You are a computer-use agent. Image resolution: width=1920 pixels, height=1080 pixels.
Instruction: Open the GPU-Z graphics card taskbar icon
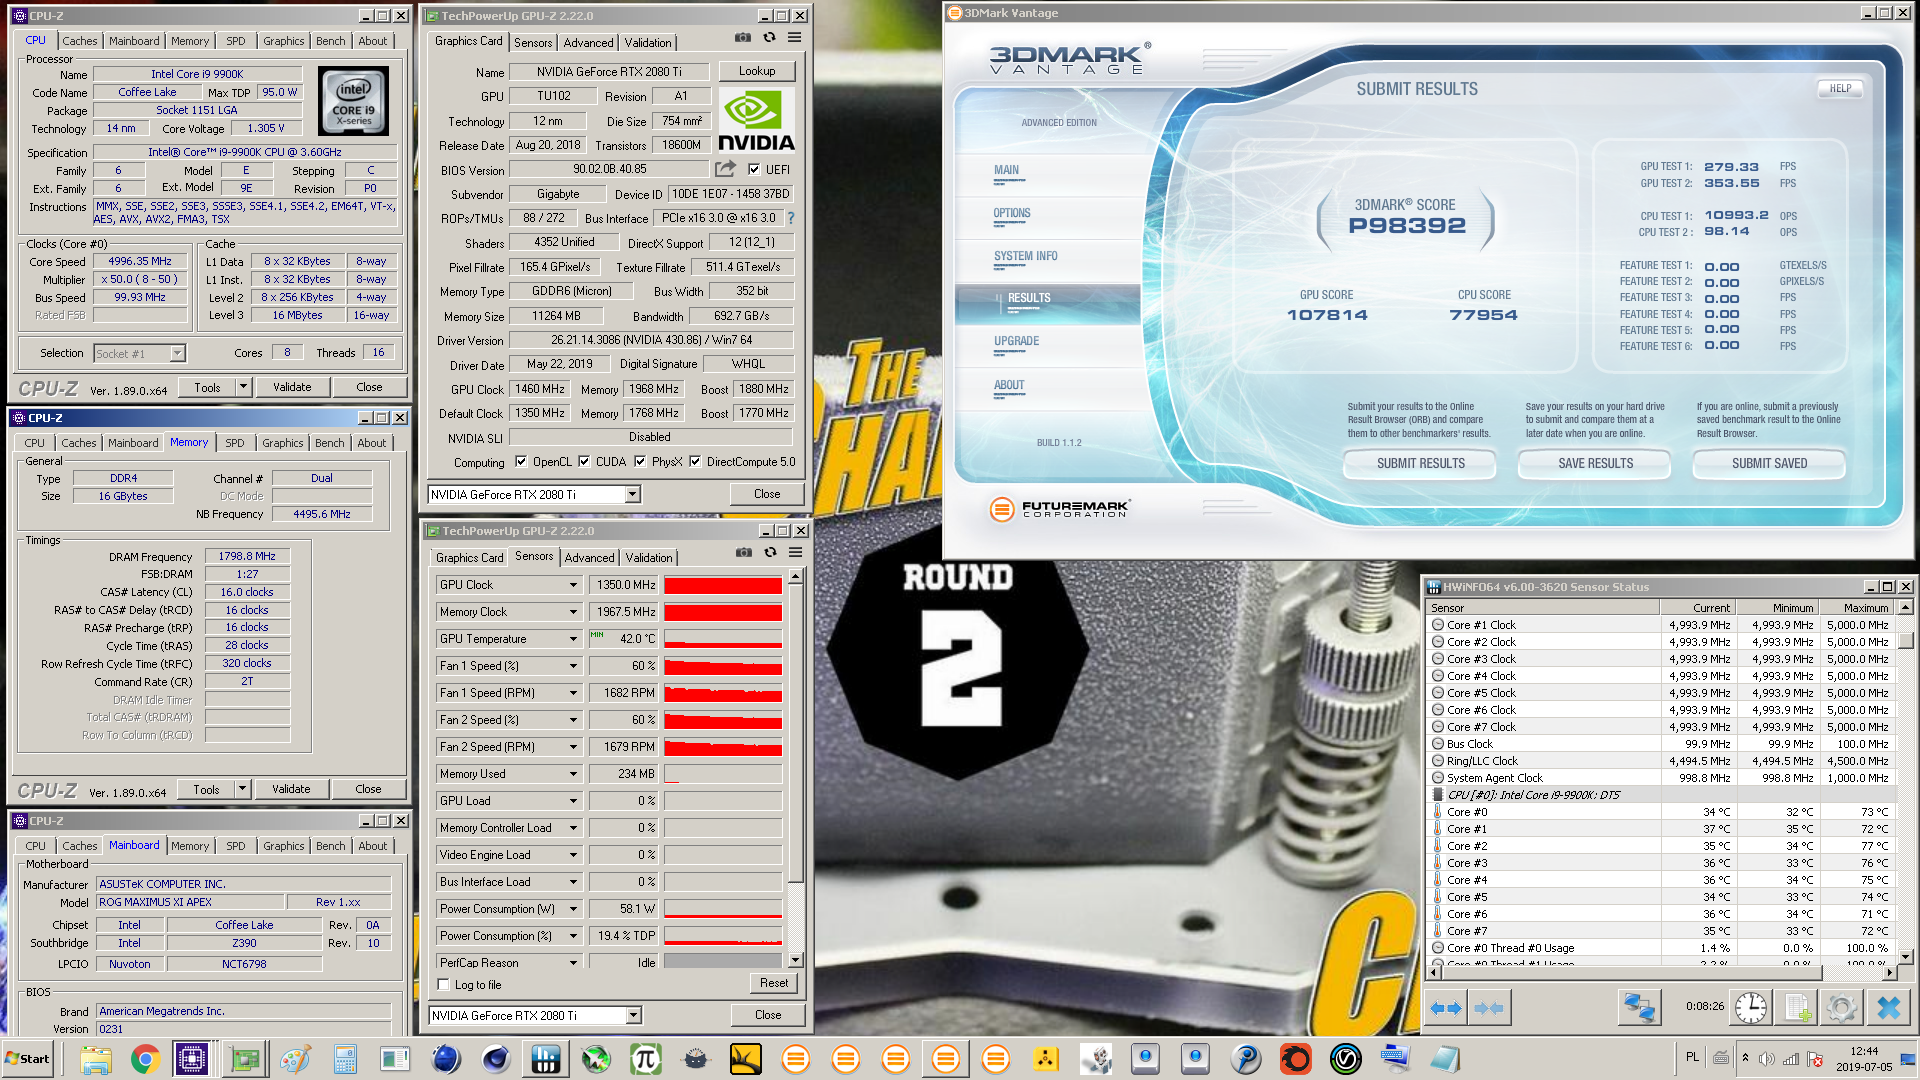pyautogui.click(x=245, y=1059)
